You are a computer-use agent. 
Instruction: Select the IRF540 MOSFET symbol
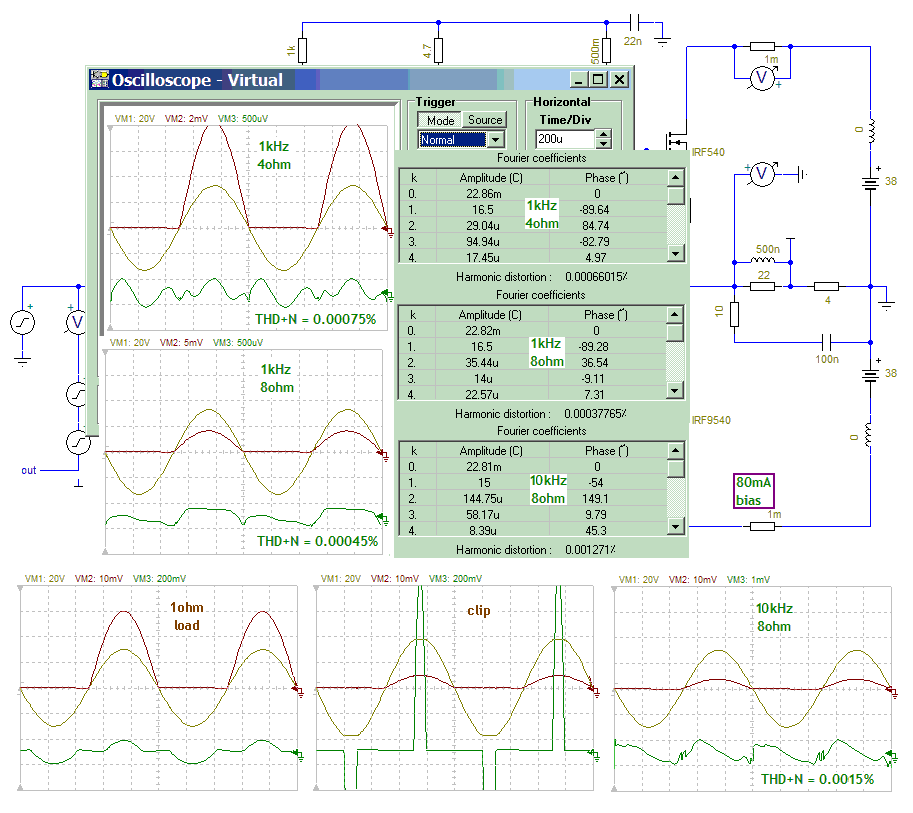coord(677,140)
